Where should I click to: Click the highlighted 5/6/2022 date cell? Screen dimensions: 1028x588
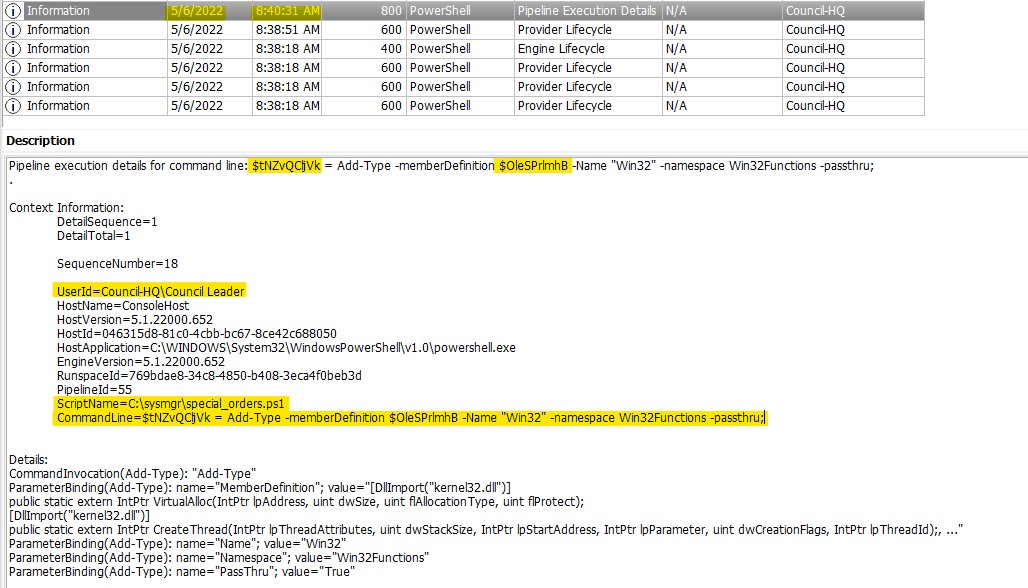[197, 11]
